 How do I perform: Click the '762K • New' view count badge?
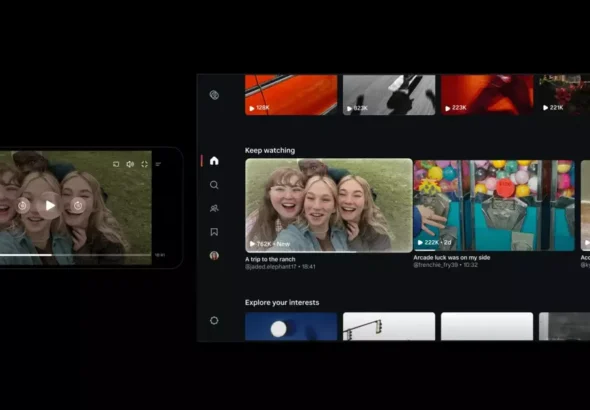point(269,244)
